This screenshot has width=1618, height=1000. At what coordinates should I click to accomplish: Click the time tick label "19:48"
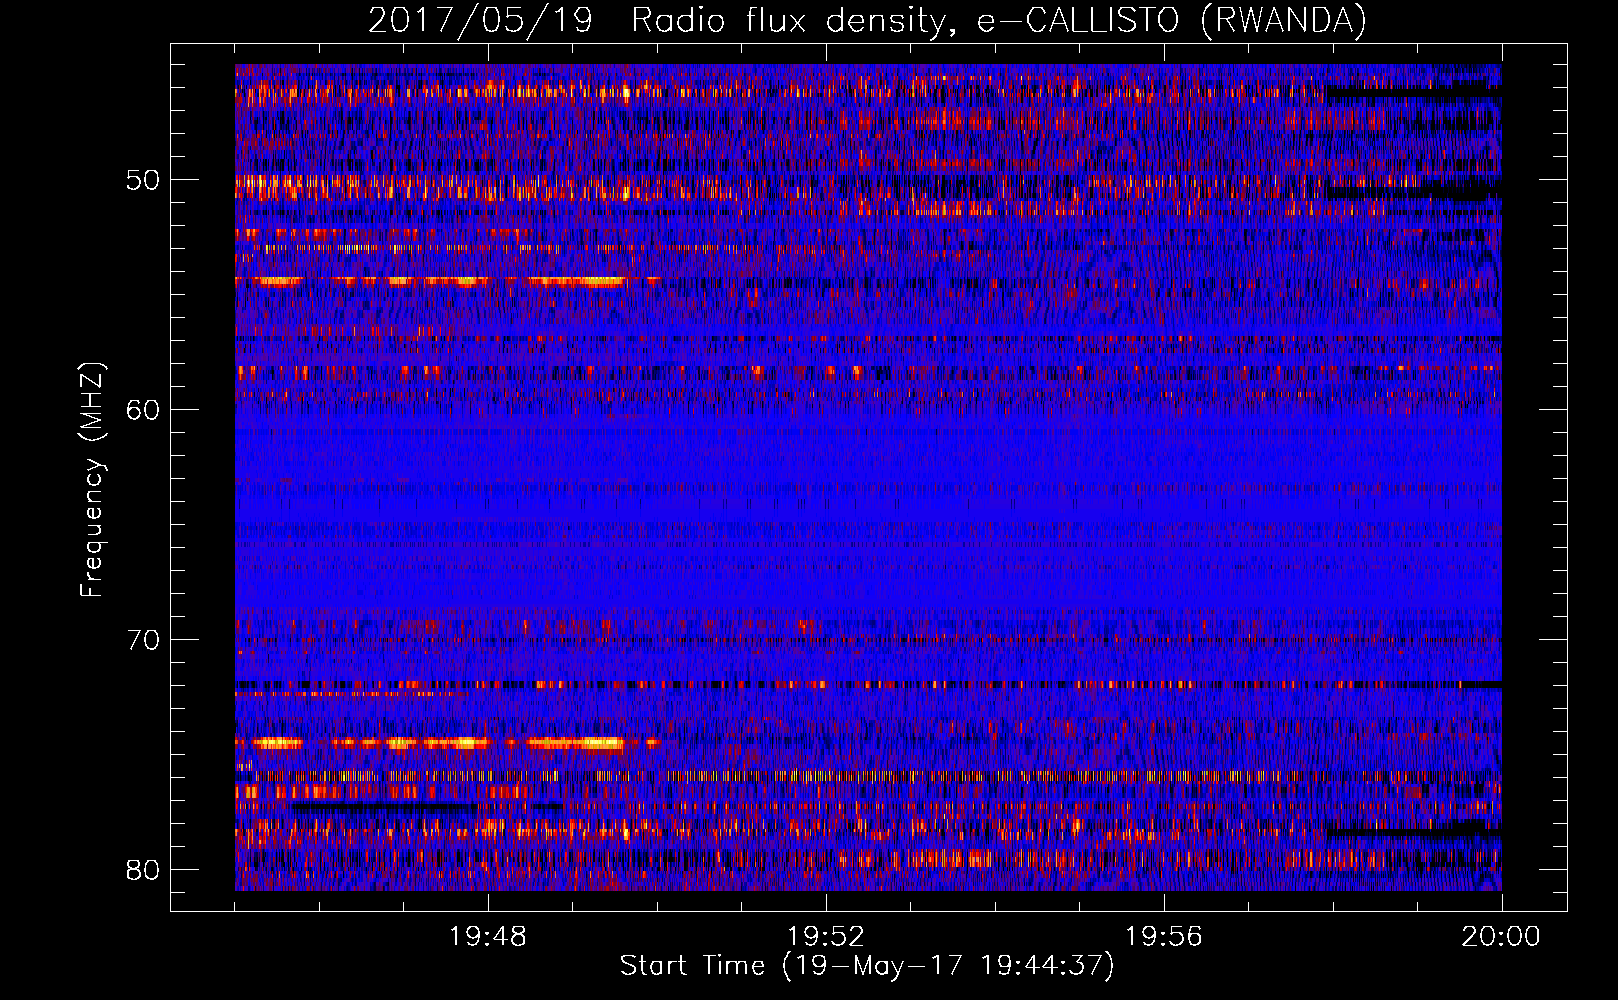pos(488,937)
